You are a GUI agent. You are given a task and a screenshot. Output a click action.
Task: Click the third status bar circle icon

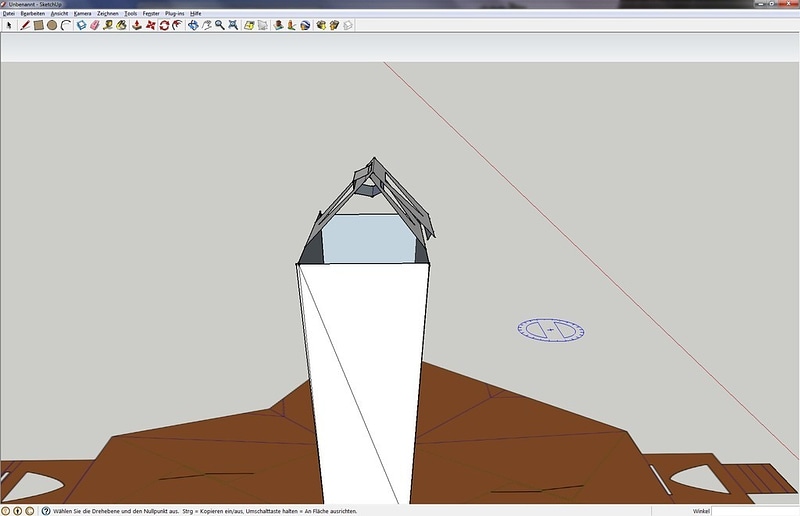30,510
